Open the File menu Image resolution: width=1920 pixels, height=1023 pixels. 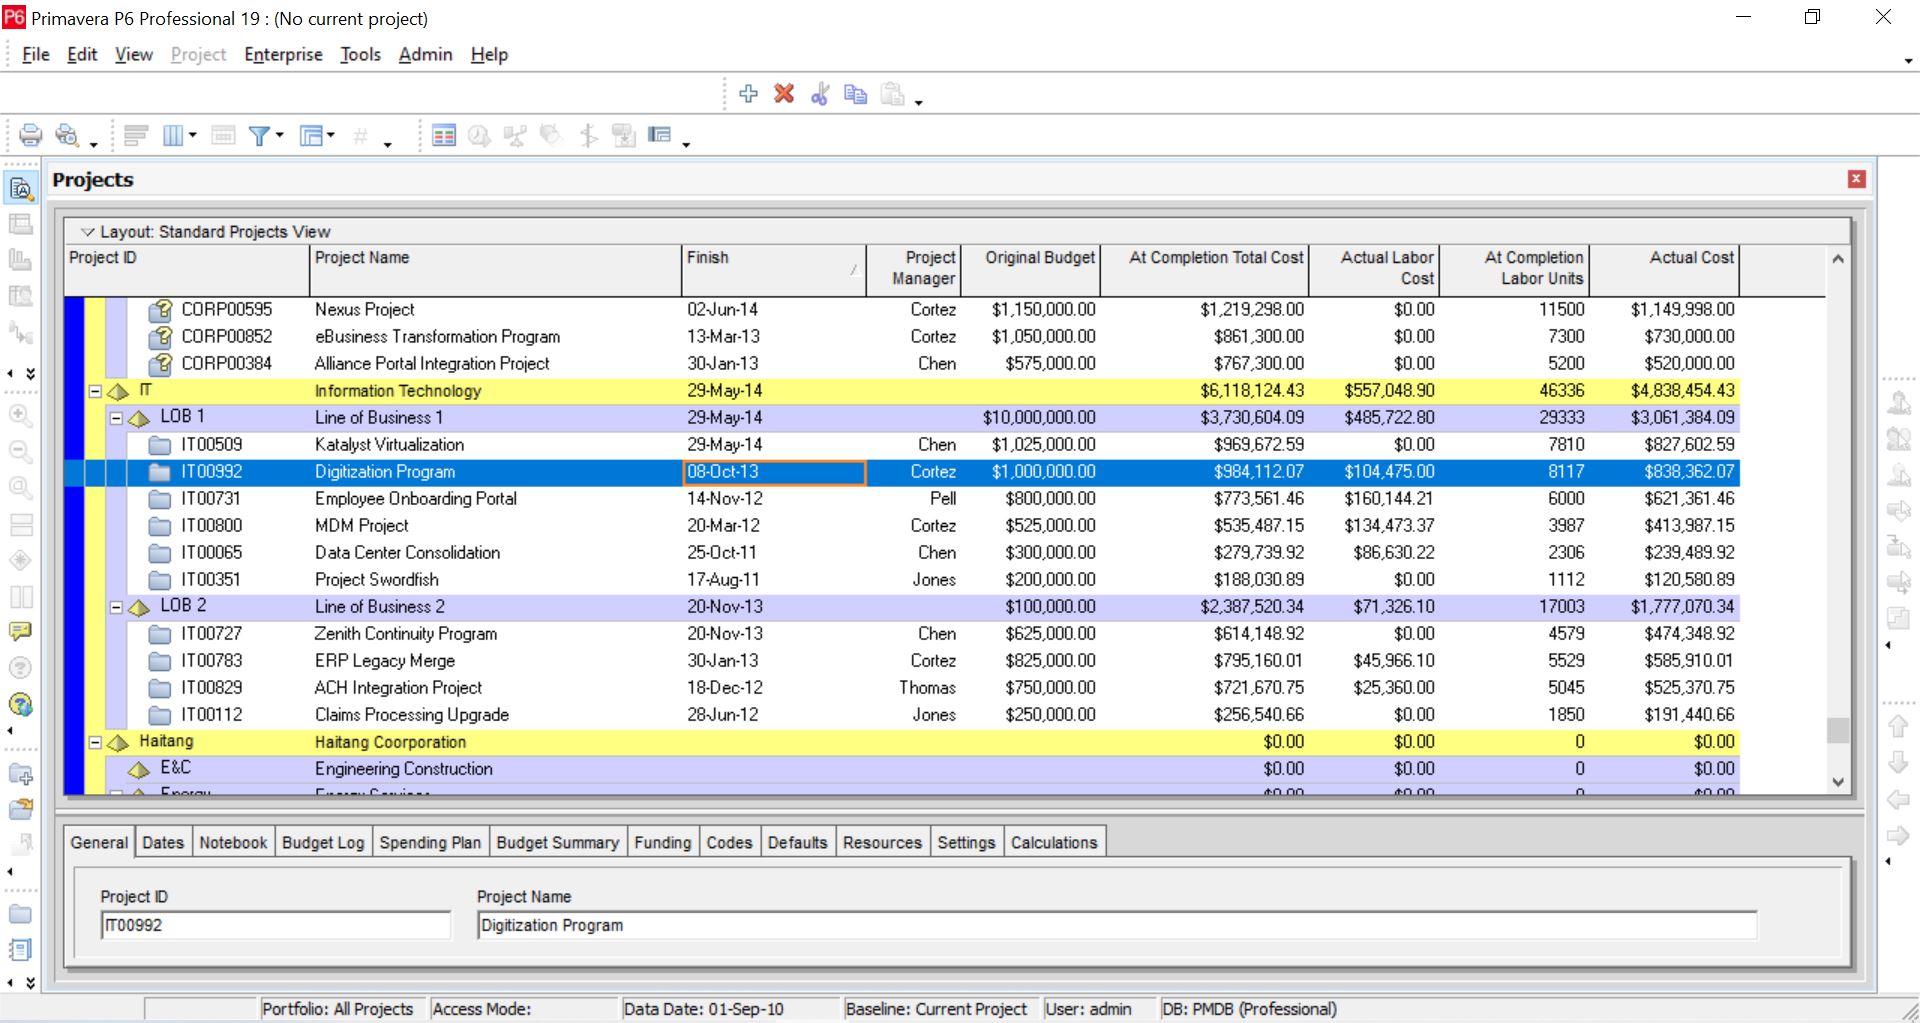(x=35, y=54)
